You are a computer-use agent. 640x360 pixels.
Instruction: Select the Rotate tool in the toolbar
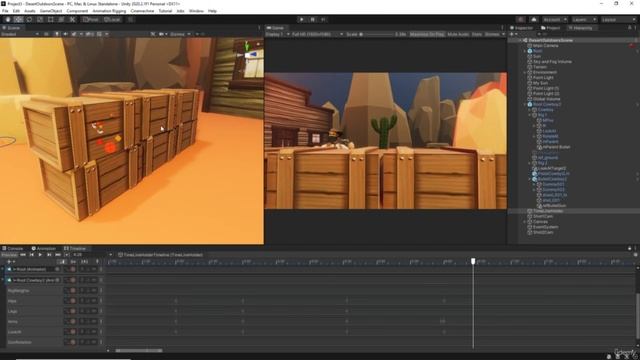pos(29,20)
